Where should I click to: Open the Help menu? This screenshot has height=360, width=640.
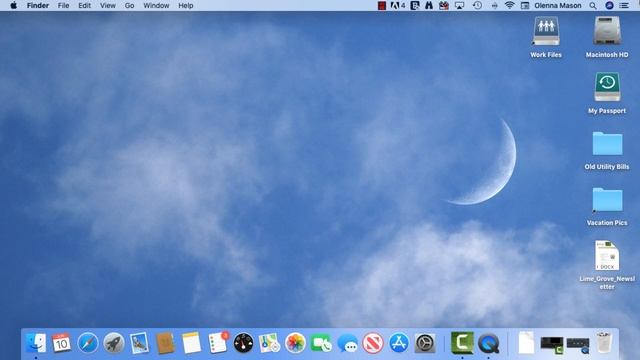click(x=186, y=6)
